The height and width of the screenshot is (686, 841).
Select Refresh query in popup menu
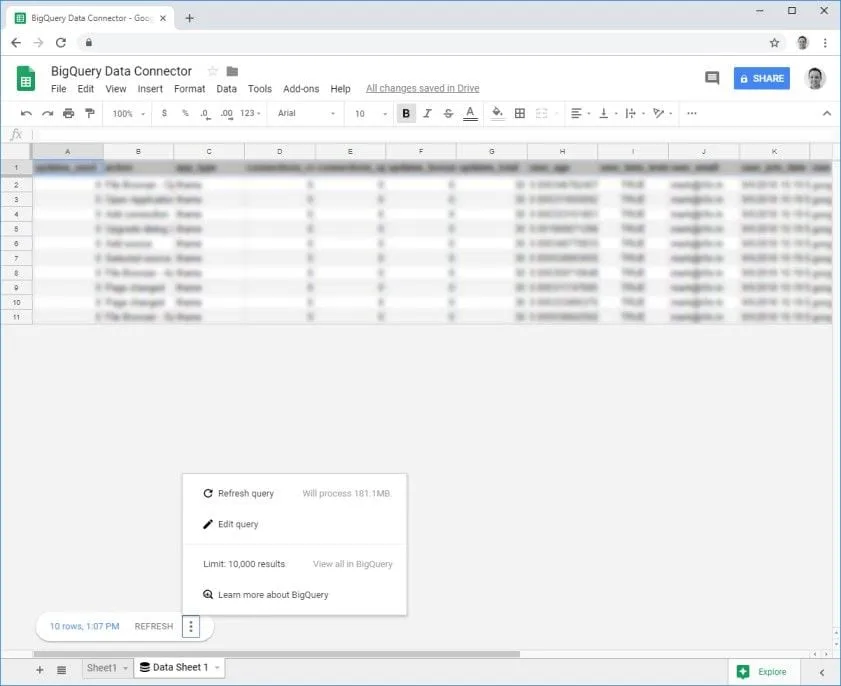pos(238,493)
